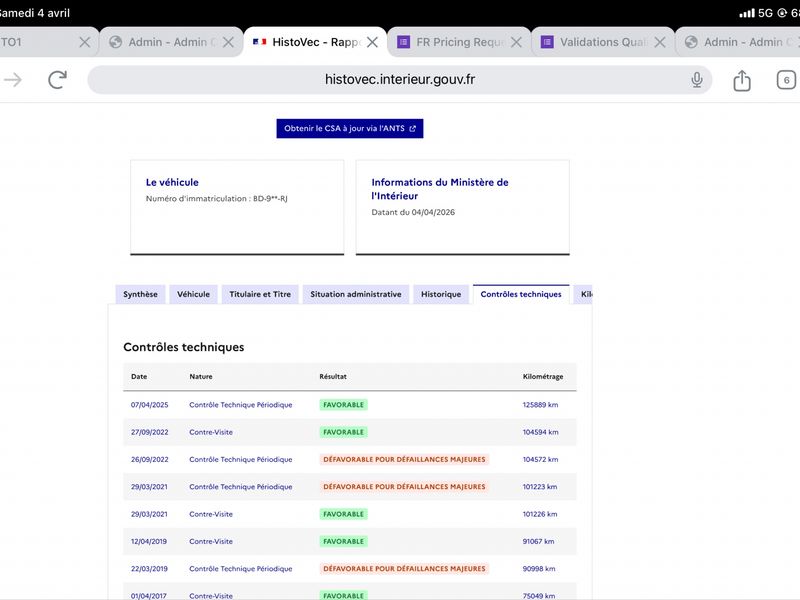Screen dimensions: 800x600
Task: Open the share sheet icon
Action: coord(742,81)
